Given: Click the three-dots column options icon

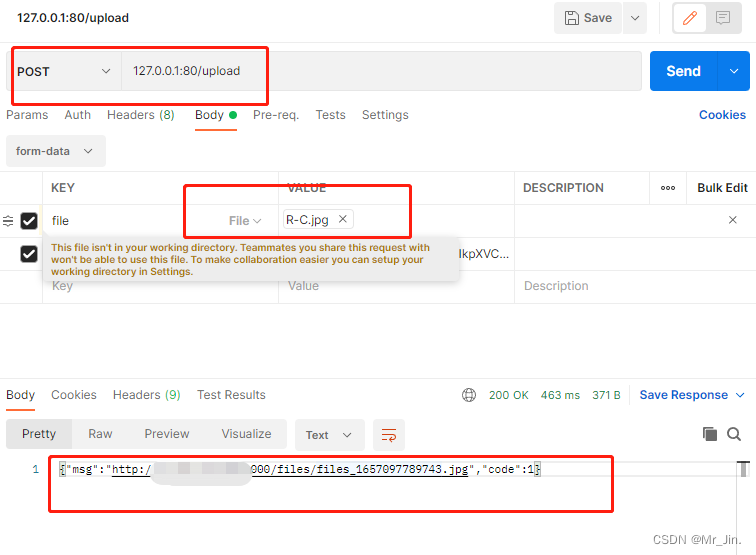Looking at the screenshot, I should 668,188.
